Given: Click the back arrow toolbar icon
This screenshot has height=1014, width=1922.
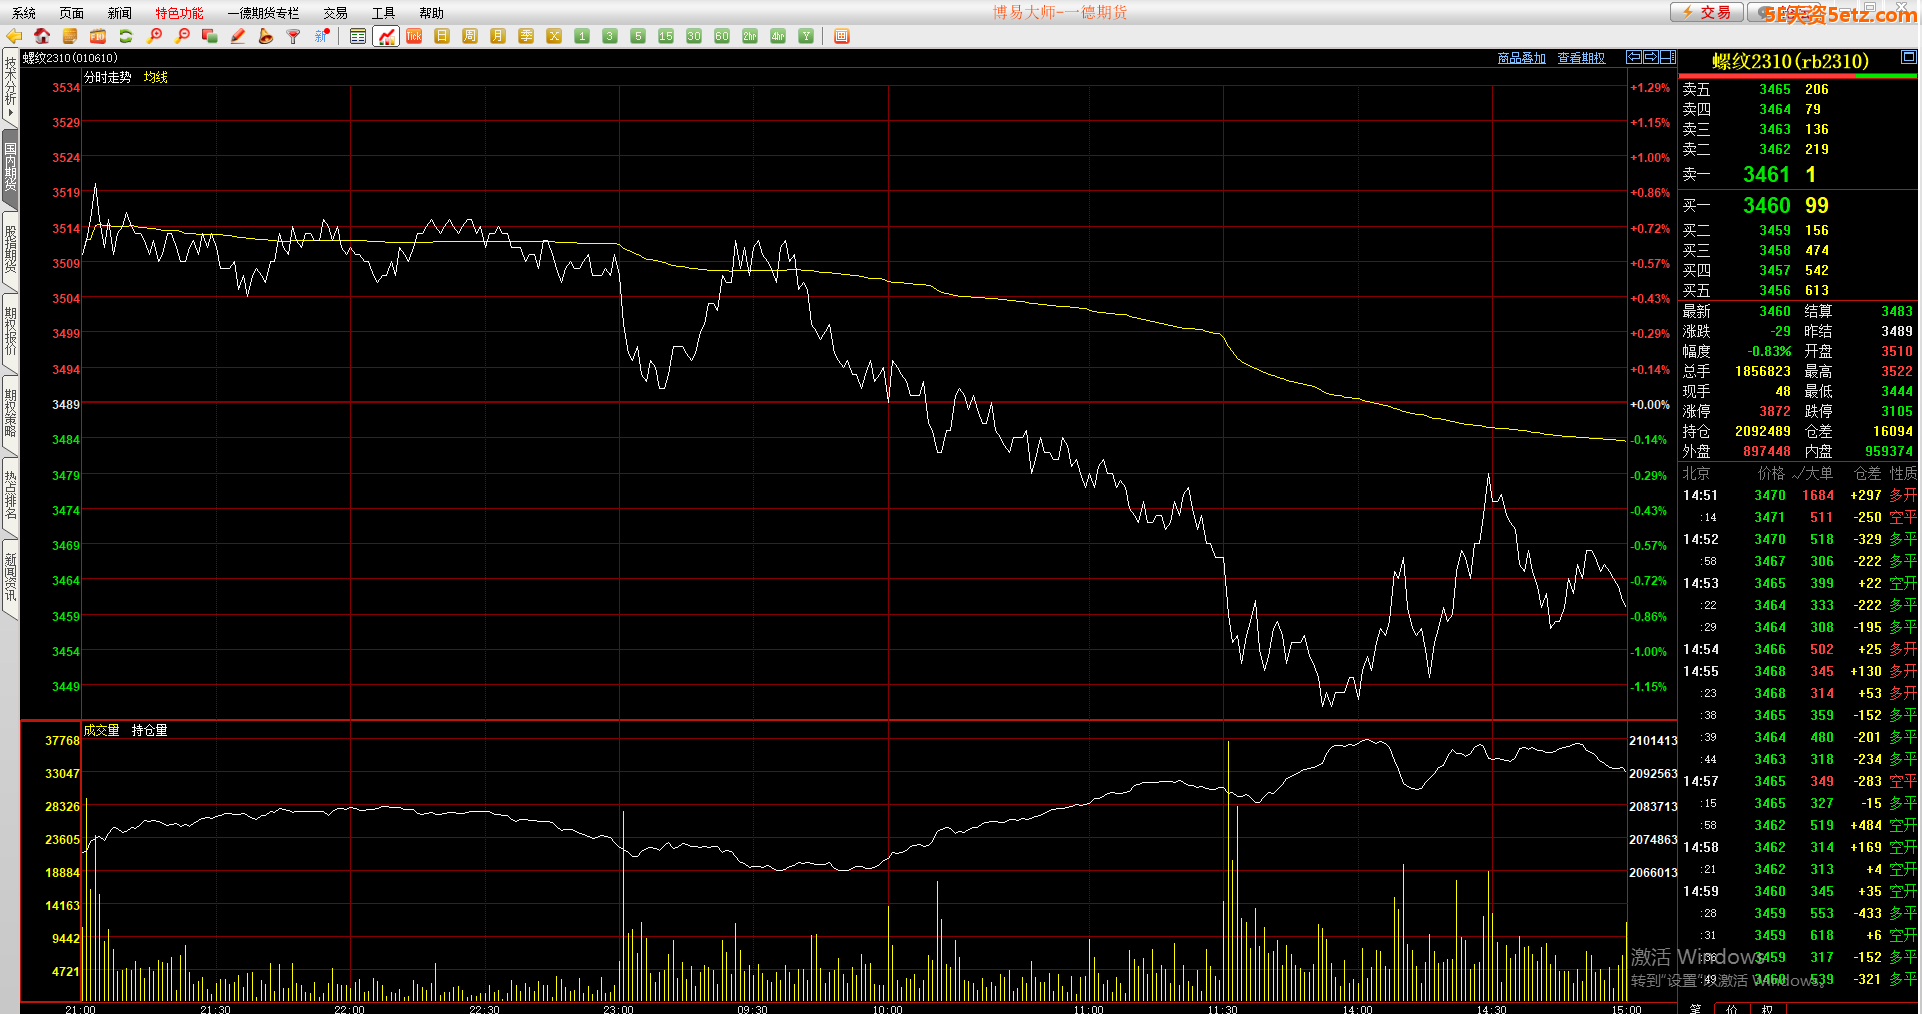Looking at the screenshot, I should click(14, 36).
